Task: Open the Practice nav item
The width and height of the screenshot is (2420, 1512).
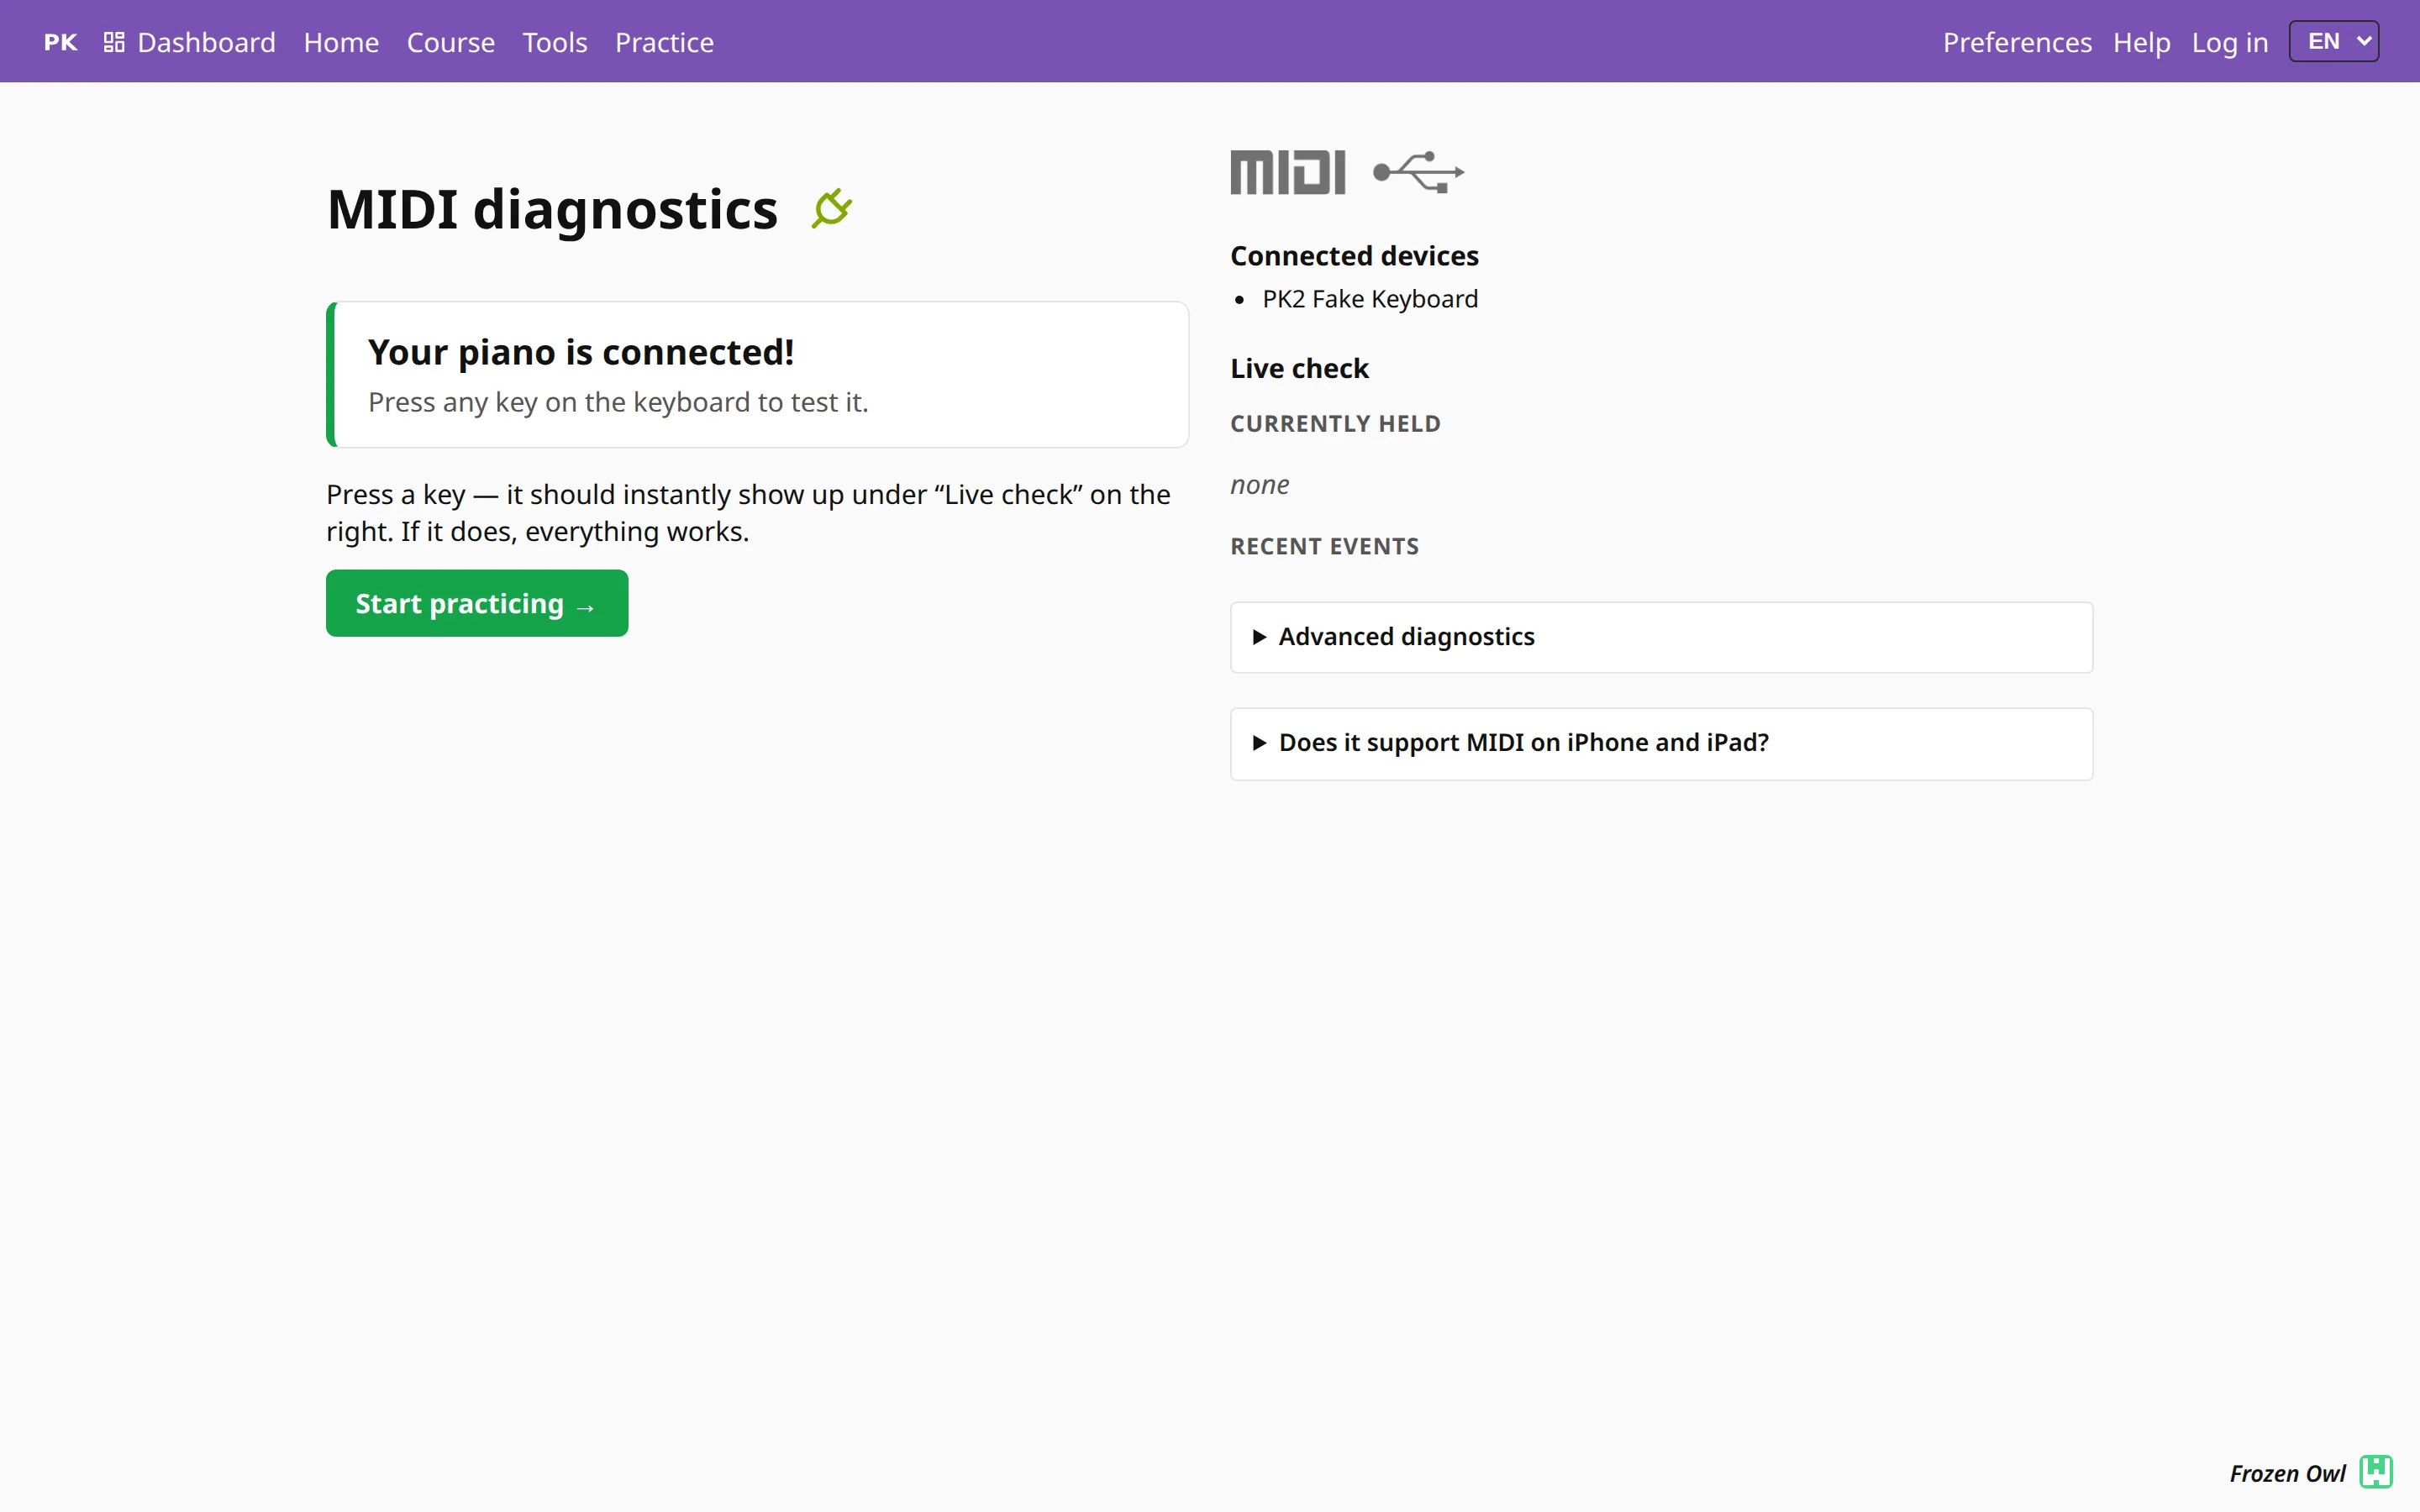Action: click(664, 42)
